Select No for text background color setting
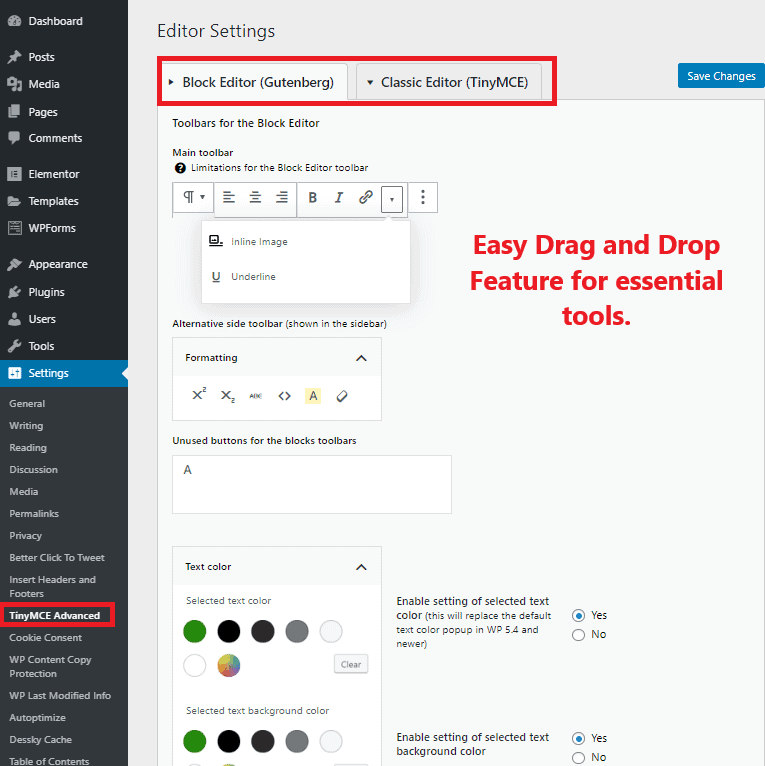 coord(578,758)
